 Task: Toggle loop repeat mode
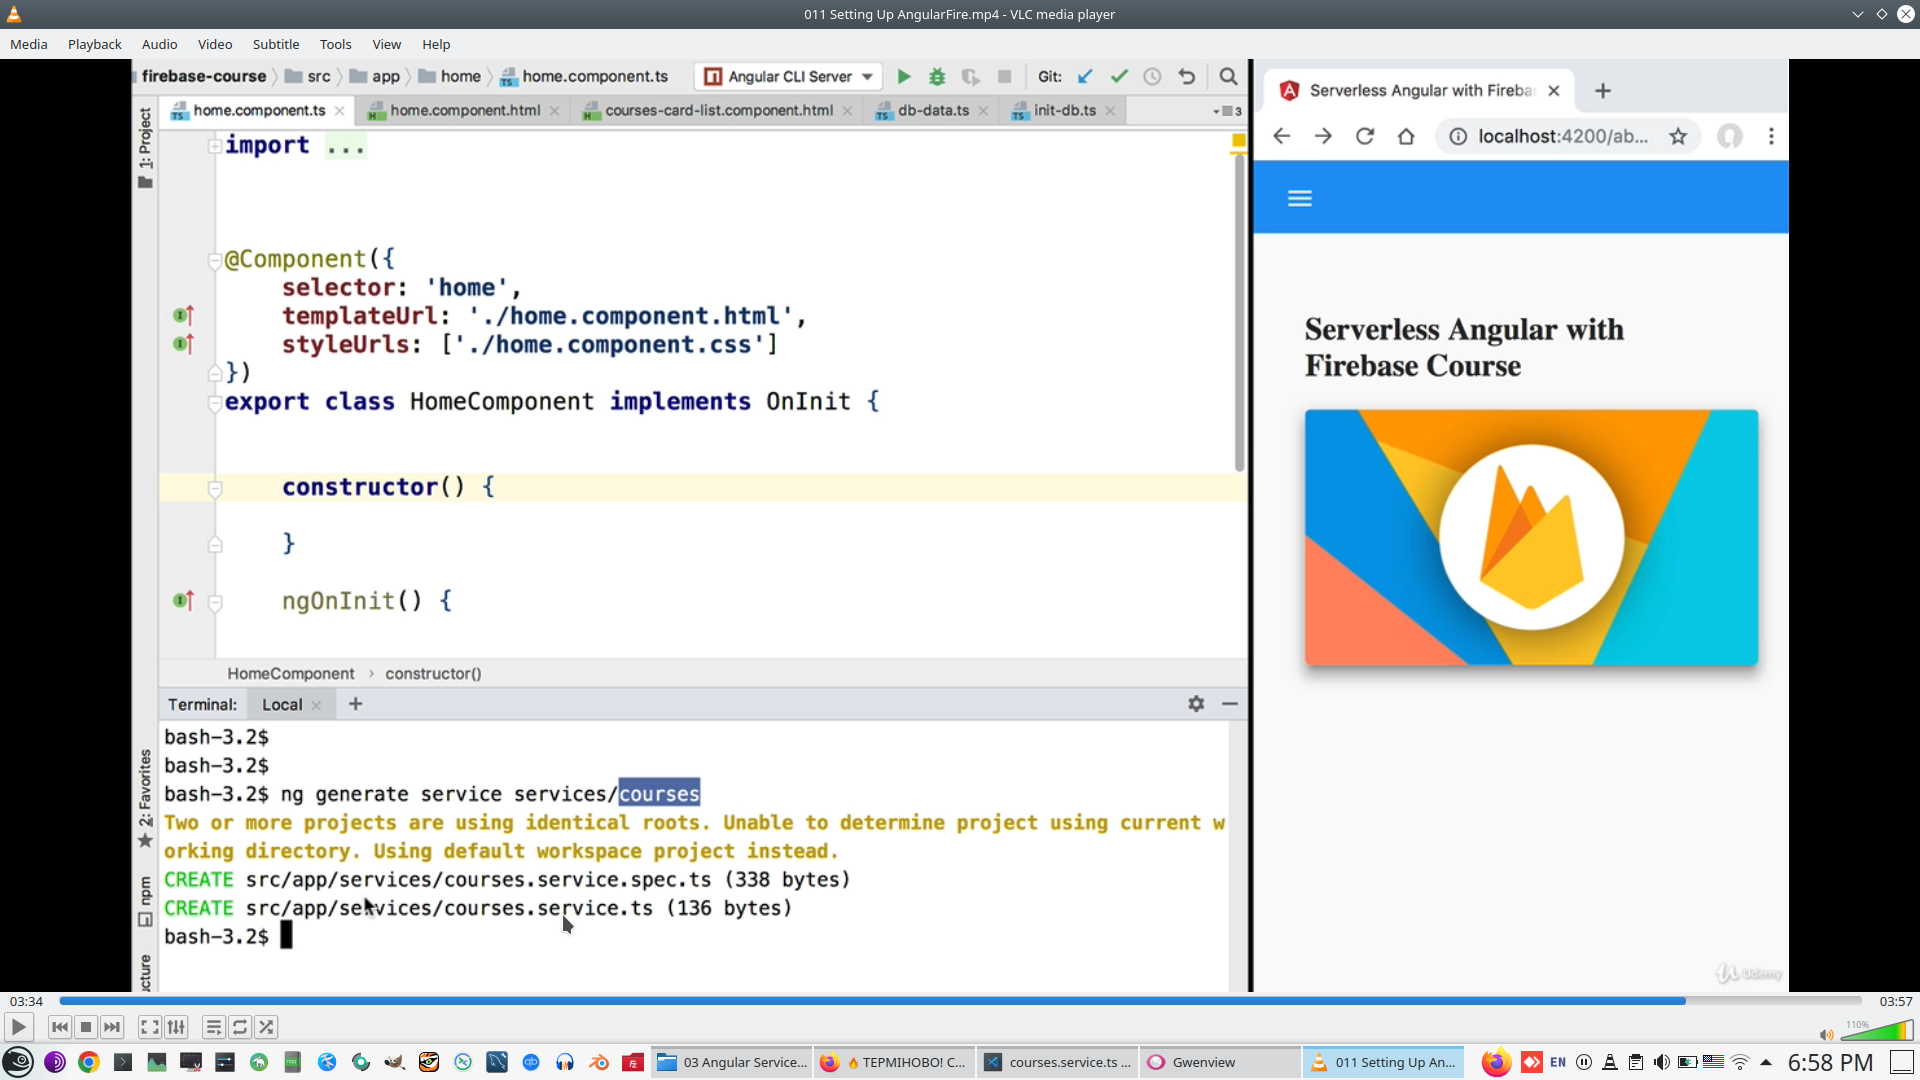coord(240,1027)
